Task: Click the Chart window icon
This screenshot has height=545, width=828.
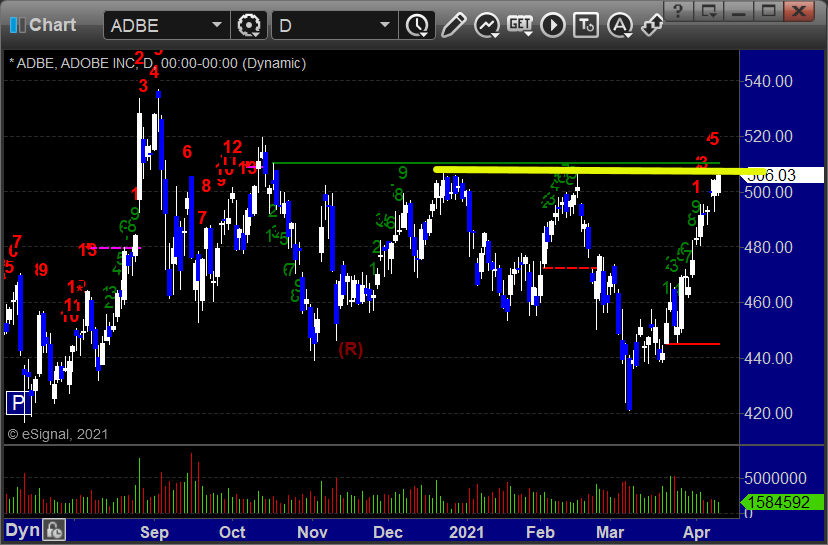Action: coord(17,25)
